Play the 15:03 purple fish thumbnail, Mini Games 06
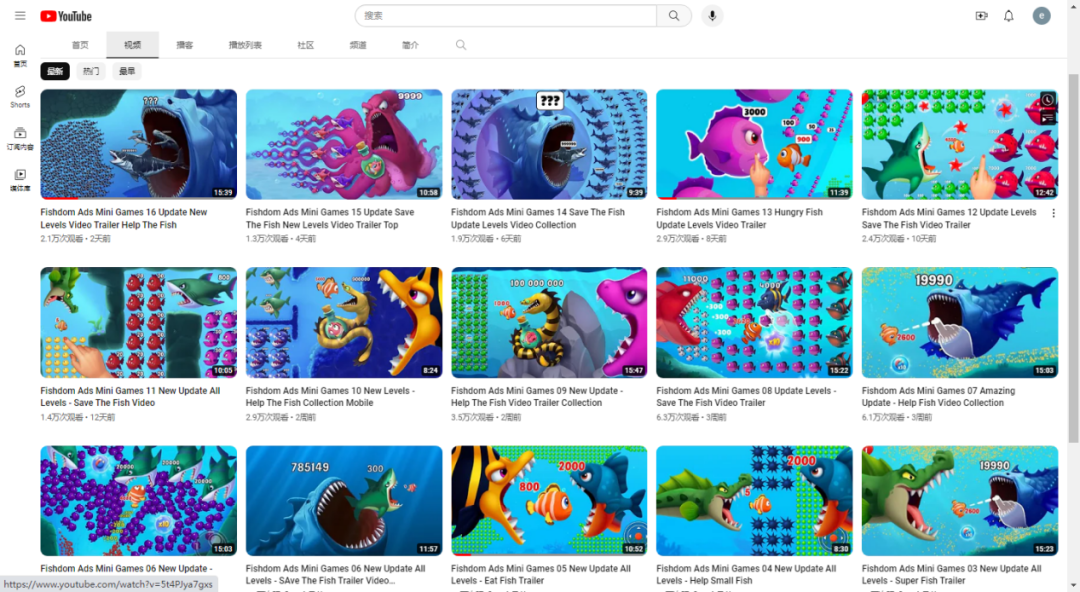Viewport: 1080px width, 592px height. click(x=138, y=500)
